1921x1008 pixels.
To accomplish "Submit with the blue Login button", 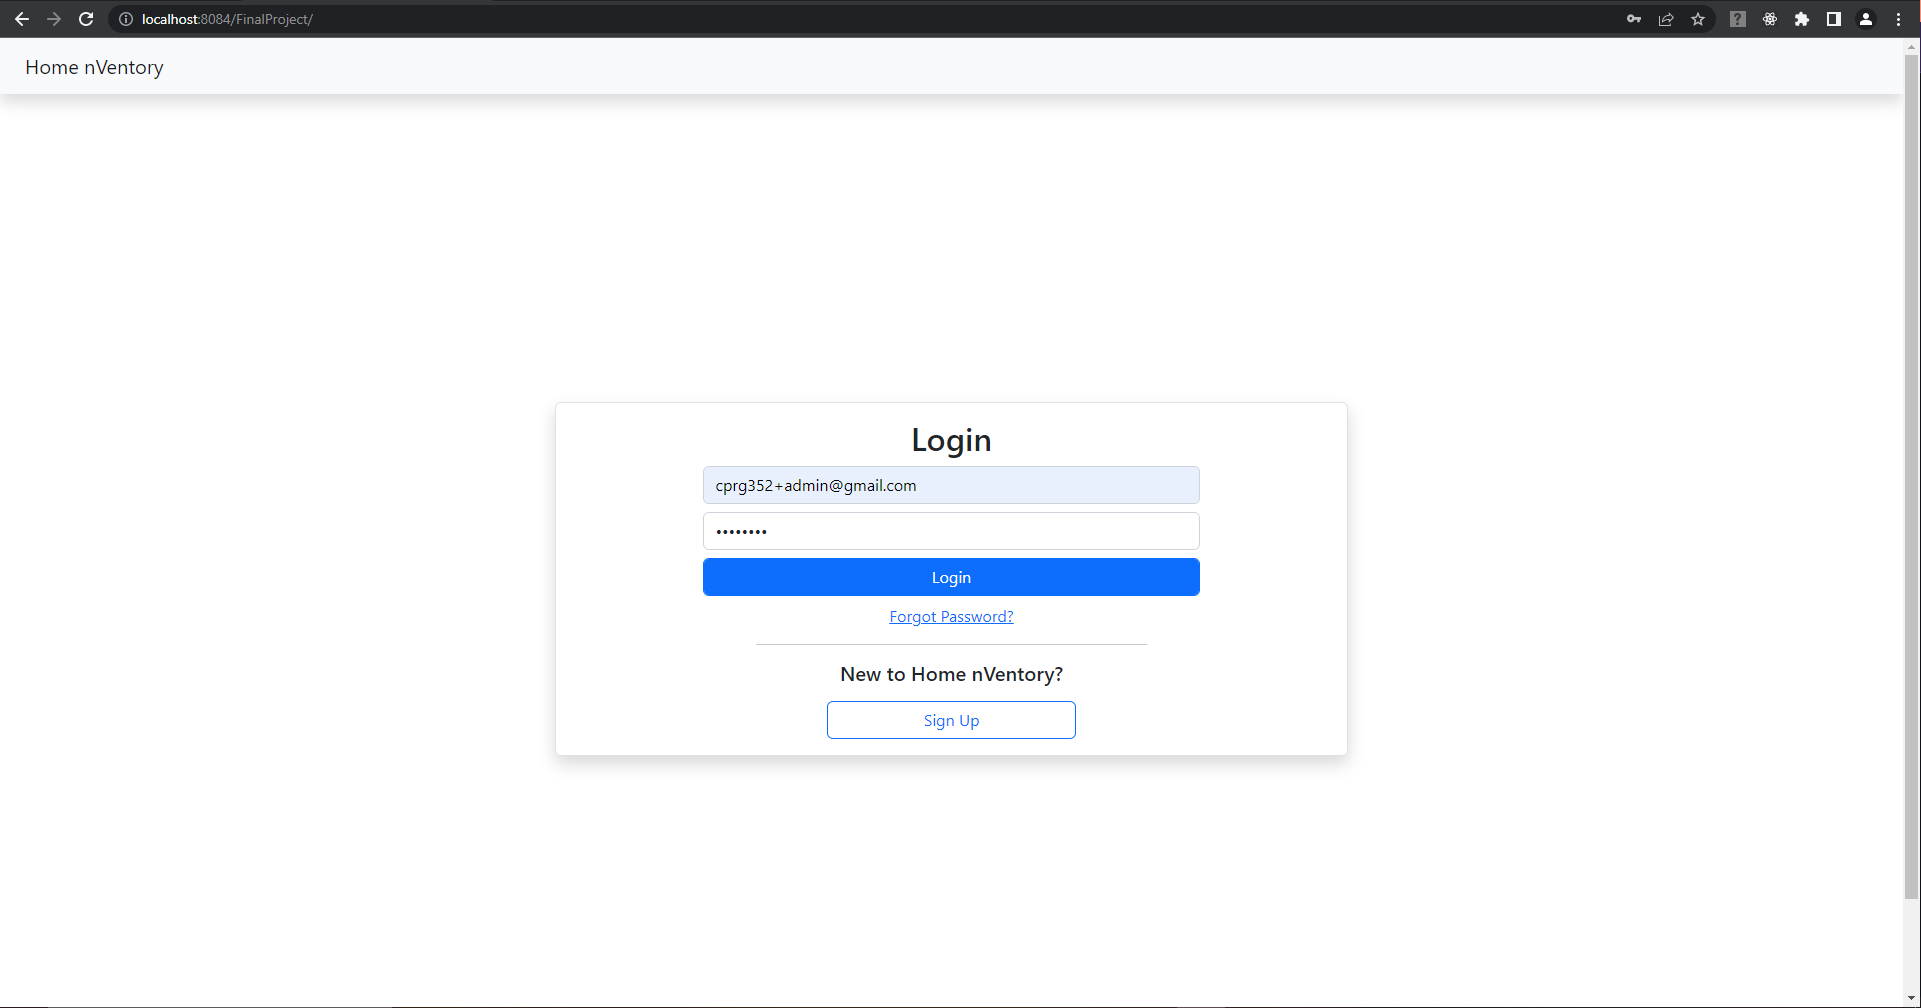I will click(951, 577).
